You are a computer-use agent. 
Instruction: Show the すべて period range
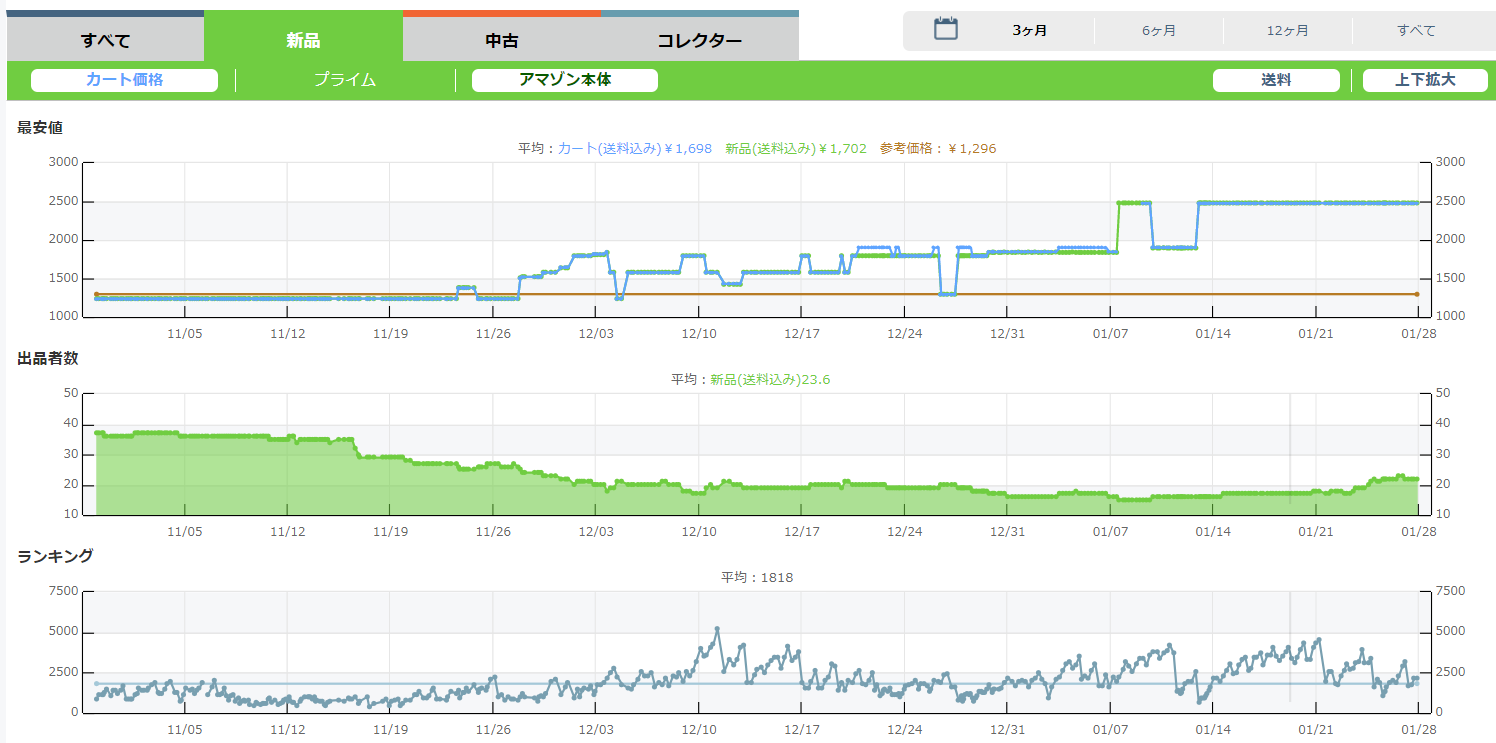(x=1416, y=31)
